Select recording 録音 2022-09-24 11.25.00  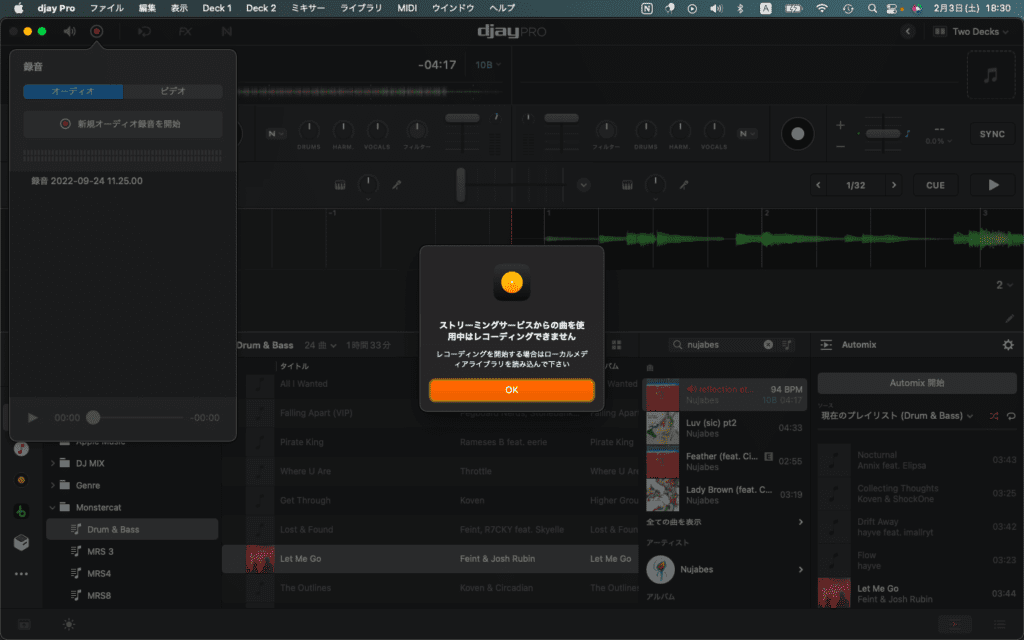coord(87,181)
